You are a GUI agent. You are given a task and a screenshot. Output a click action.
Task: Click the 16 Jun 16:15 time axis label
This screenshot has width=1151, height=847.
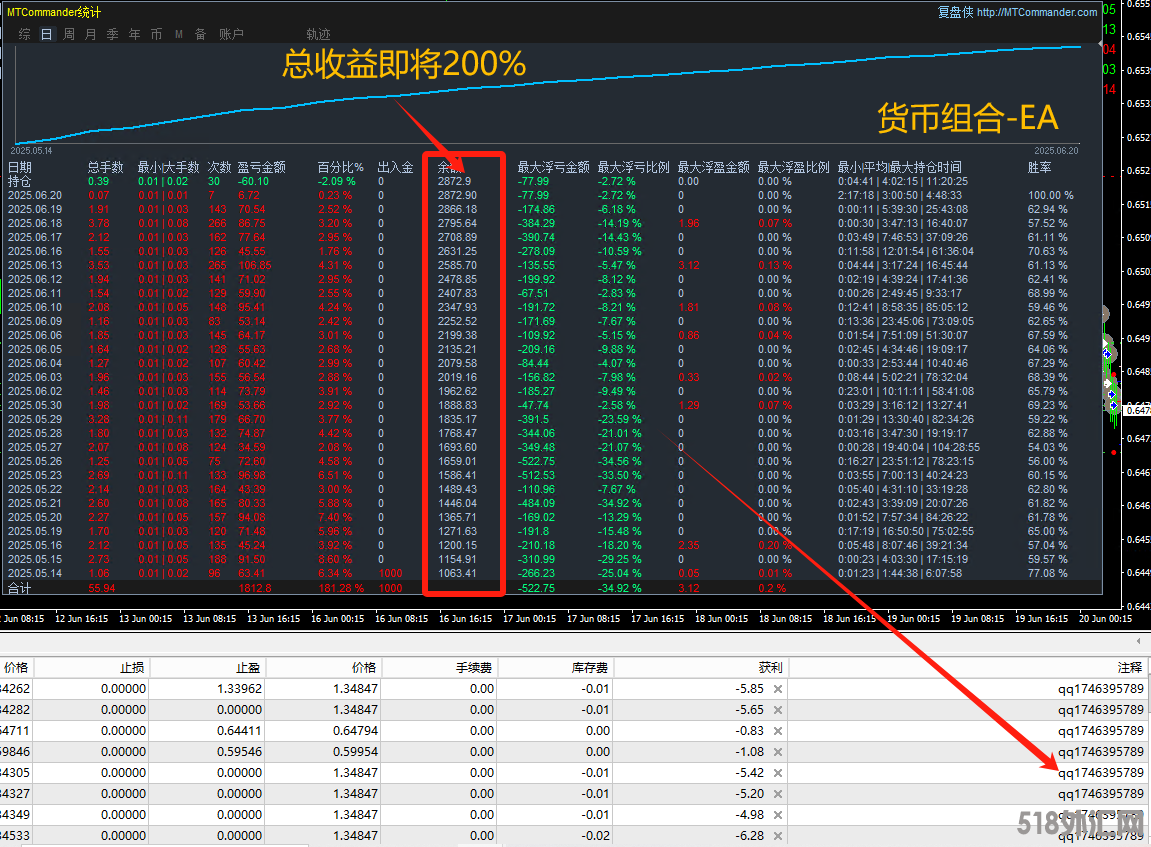465,619
